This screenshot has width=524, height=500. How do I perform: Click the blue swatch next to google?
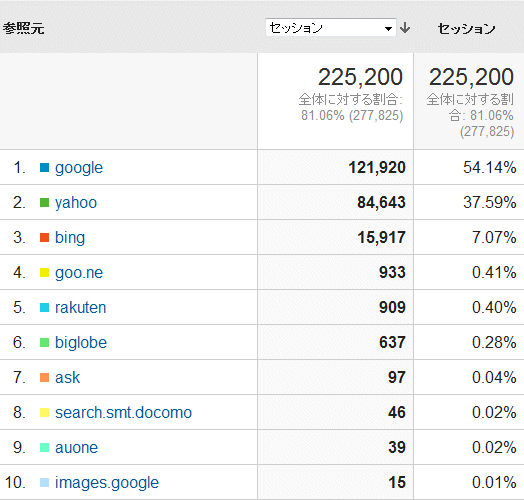pos(44,167)
